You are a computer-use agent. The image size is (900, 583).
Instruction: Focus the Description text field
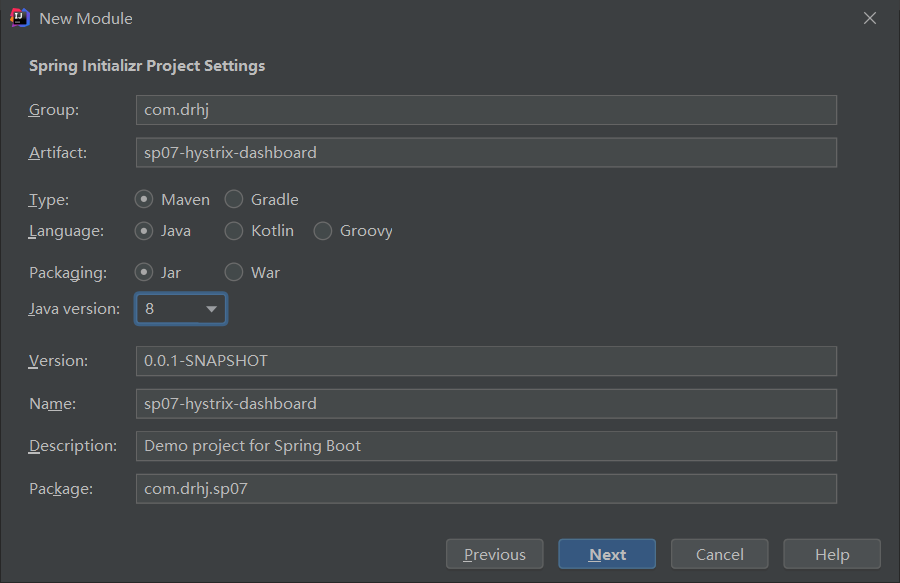[486, 446]
